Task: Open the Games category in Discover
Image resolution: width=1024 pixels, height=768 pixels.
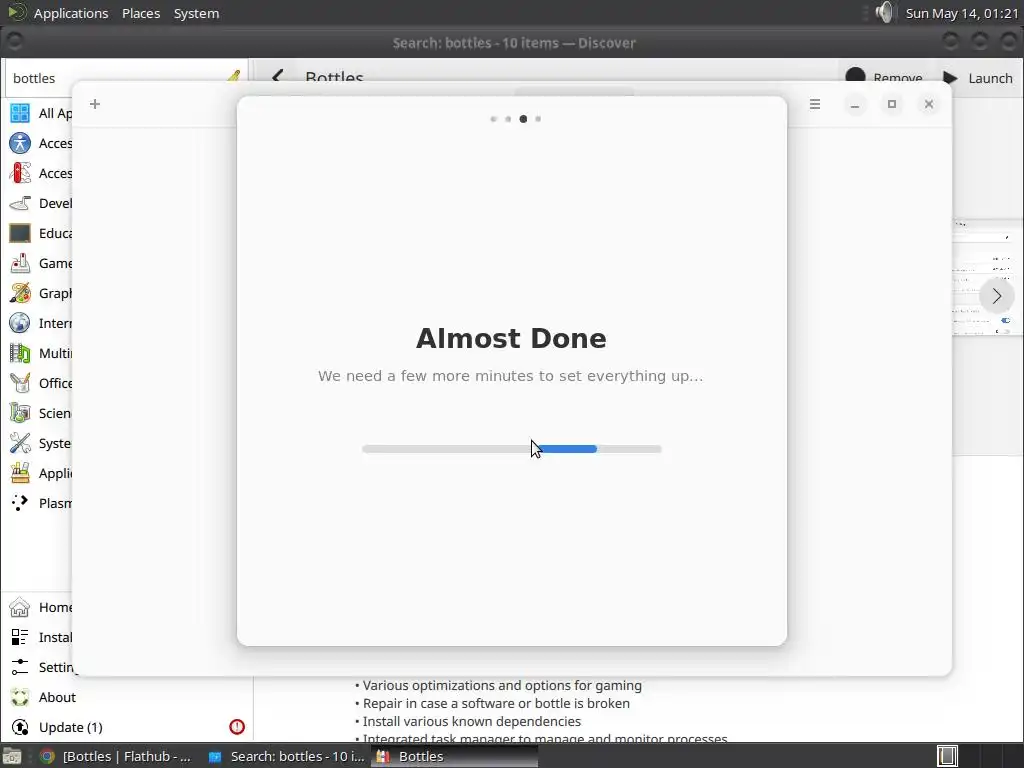Action: point(40,263)
